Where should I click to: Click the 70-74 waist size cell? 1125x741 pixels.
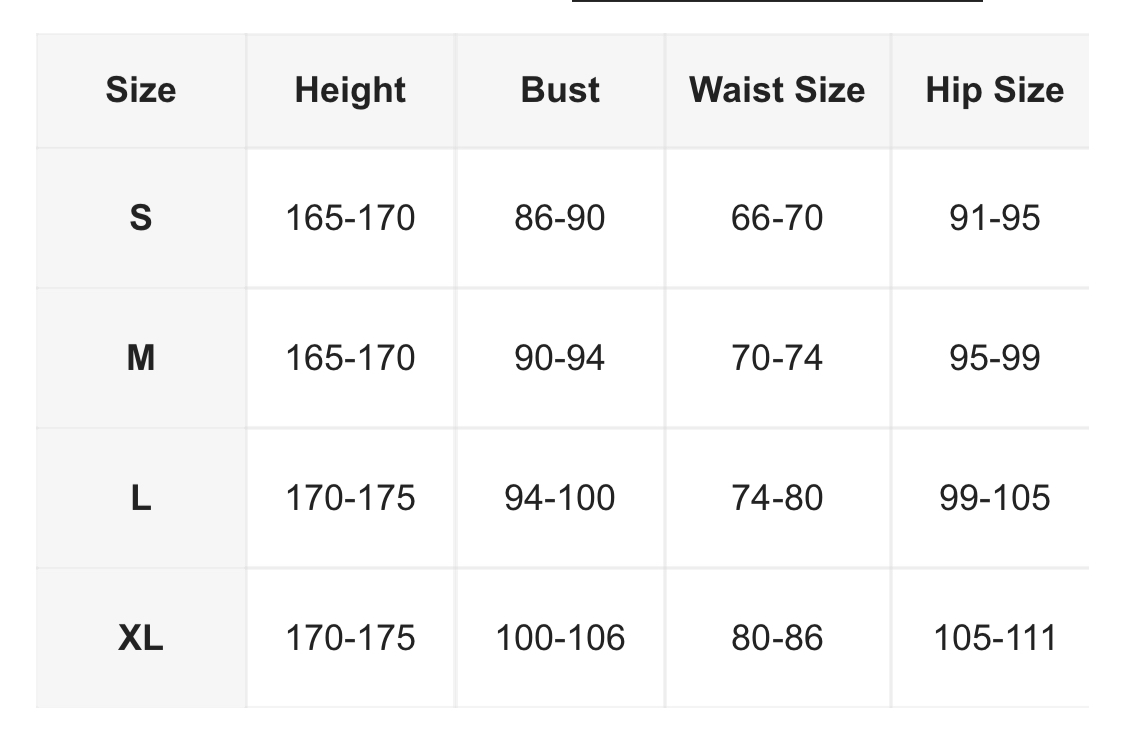pyautogui.click(x=777, y=358)
